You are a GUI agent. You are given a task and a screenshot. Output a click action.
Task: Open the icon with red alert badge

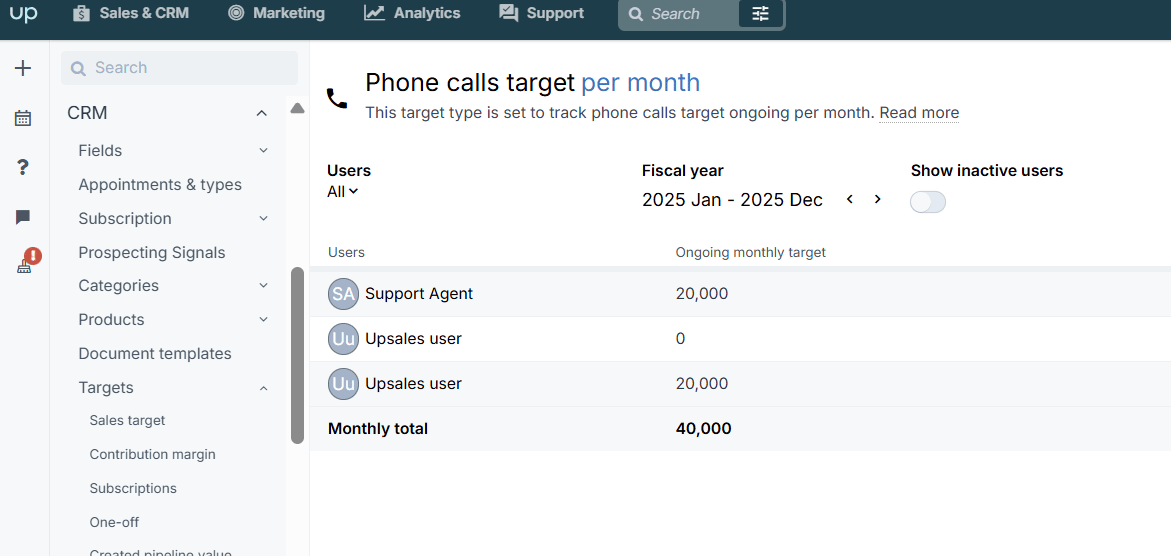point(28,262)
